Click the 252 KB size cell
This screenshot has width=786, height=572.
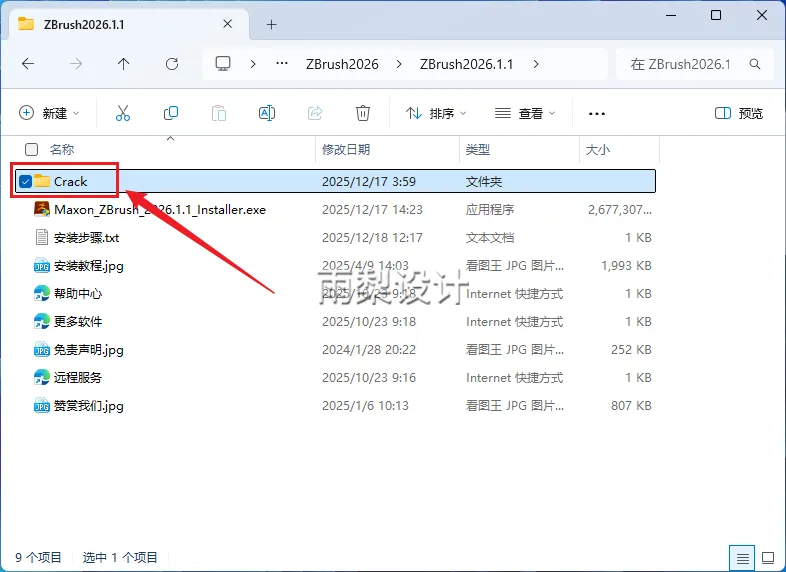coord(631,350)
